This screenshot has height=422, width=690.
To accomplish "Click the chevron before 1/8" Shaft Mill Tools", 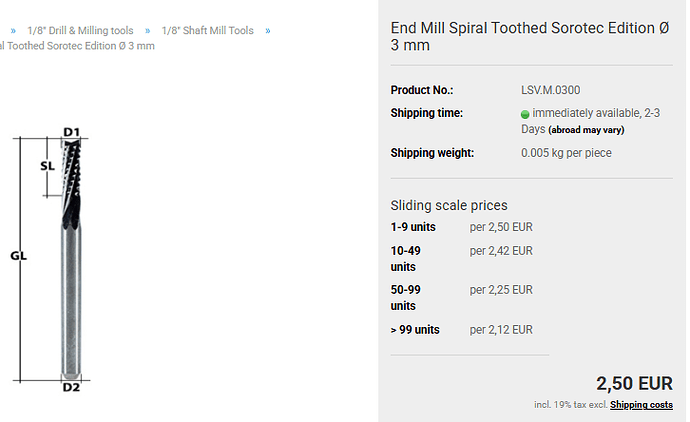I will point(147,31).
